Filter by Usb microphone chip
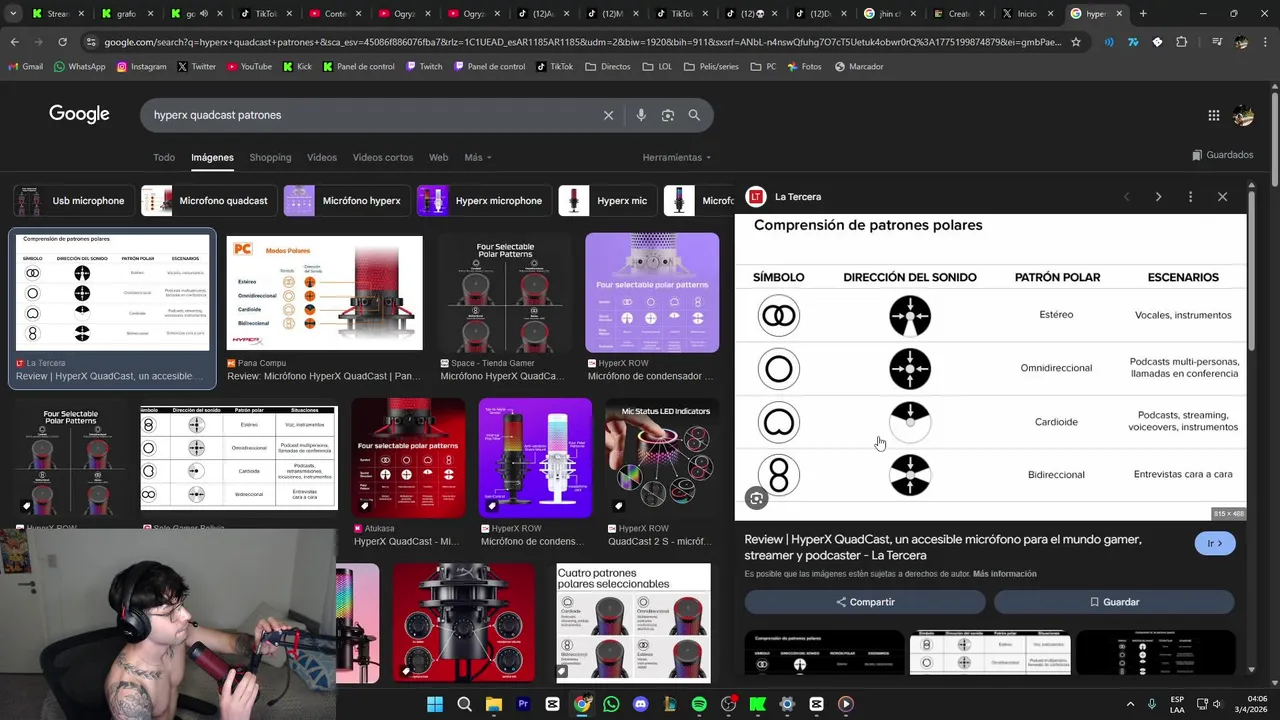1280x720 pixels. tap(72, 201)
